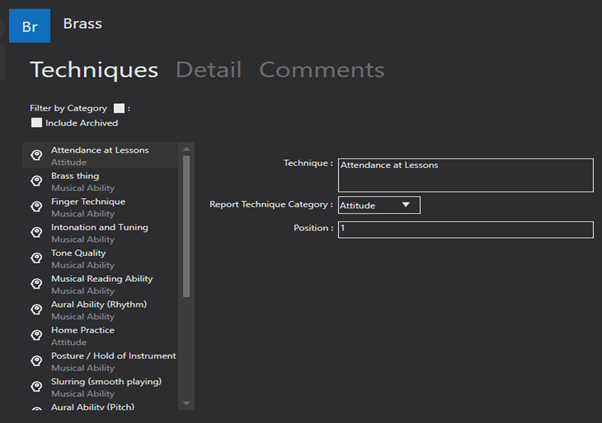Select the Slurring (smooth playing) technique
Image resolution: width=602 pixels, height=423 pixels.
click(100, 387)
